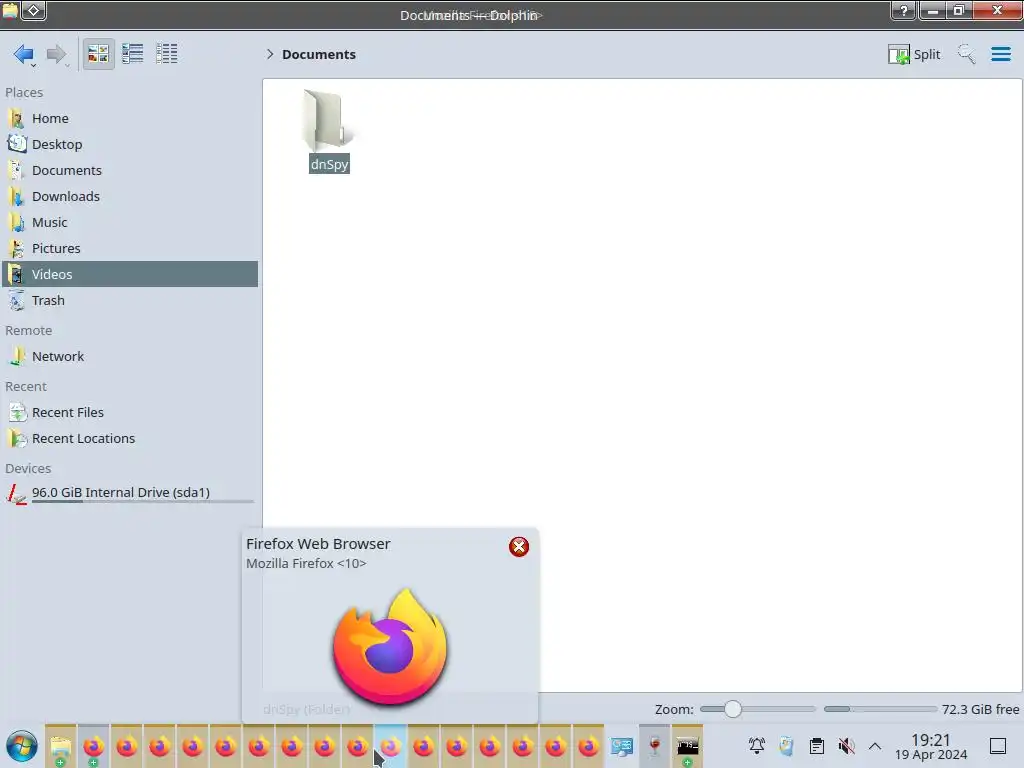The width and height of the screenshot is (1024, 768).
Task: Select the highlighted Videos place
Action: [130, 274]
